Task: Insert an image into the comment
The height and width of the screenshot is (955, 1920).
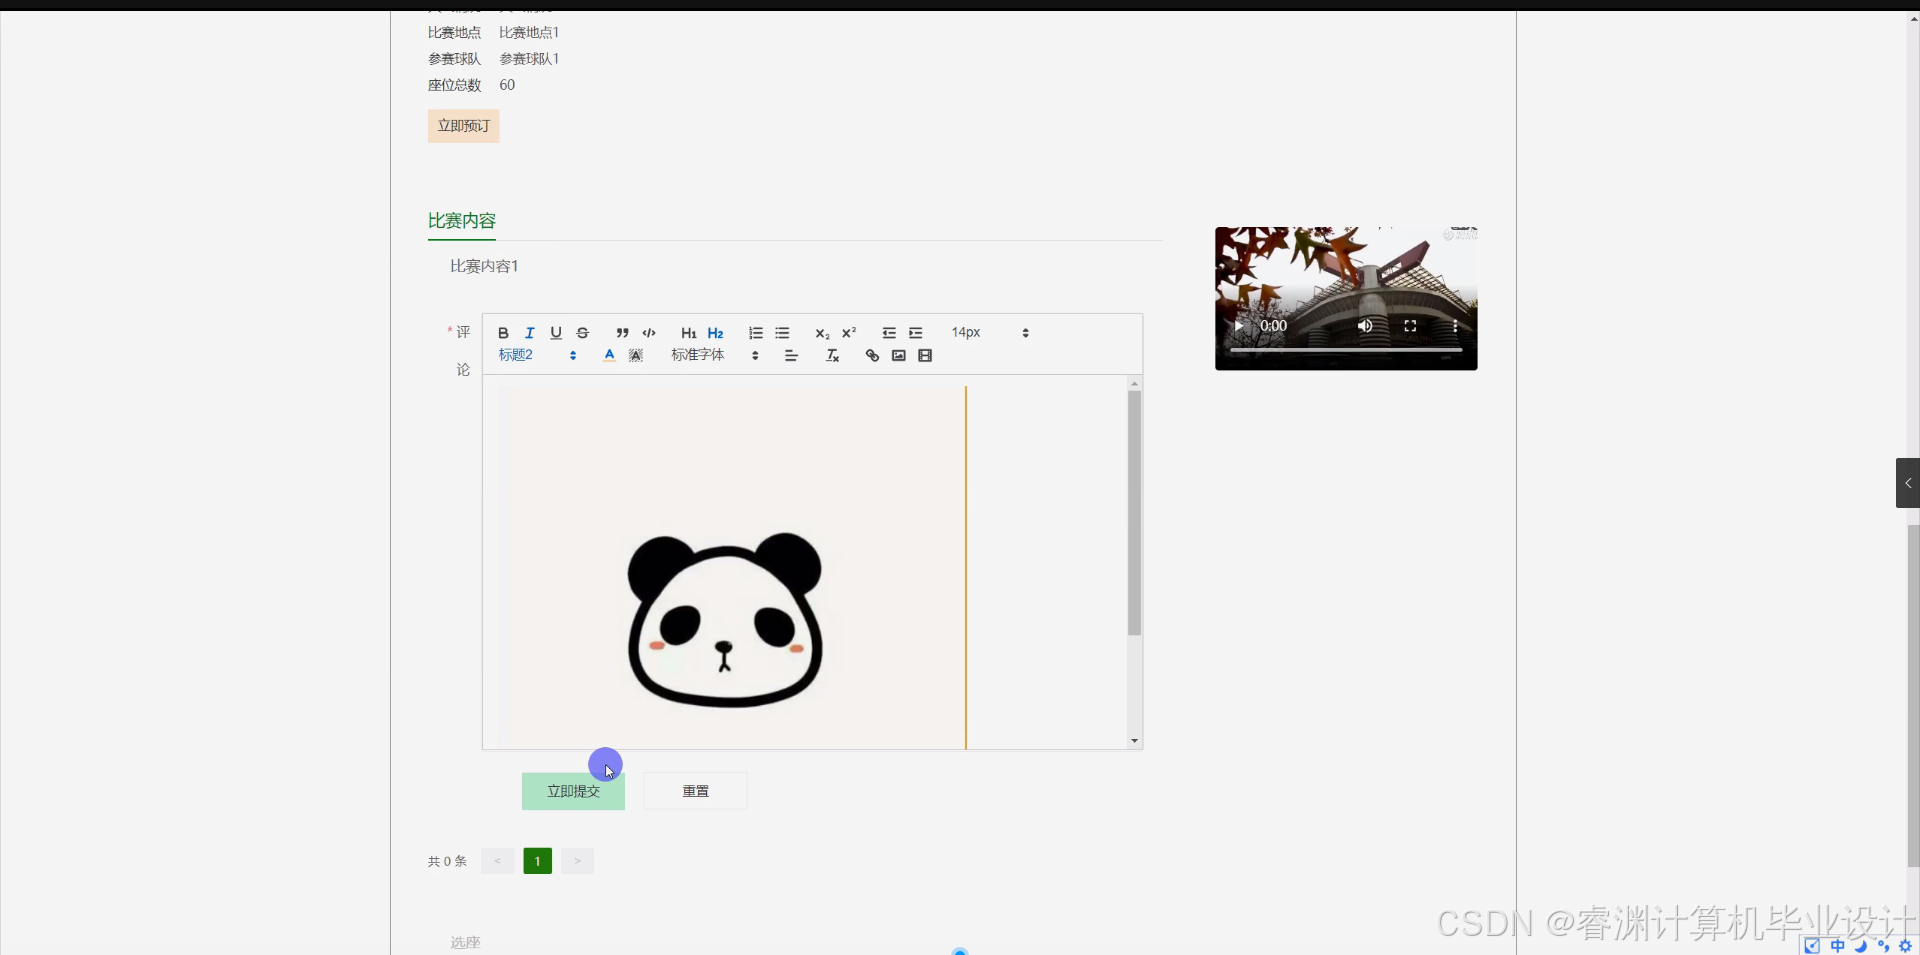Action: click(899, 356)
